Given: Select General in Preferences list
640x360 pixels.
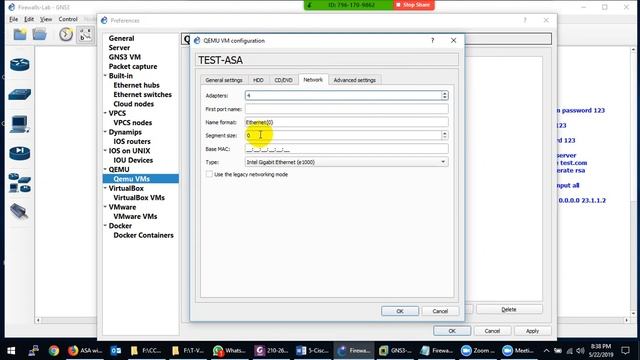Looking at the screenshot, I should point(121,38).
